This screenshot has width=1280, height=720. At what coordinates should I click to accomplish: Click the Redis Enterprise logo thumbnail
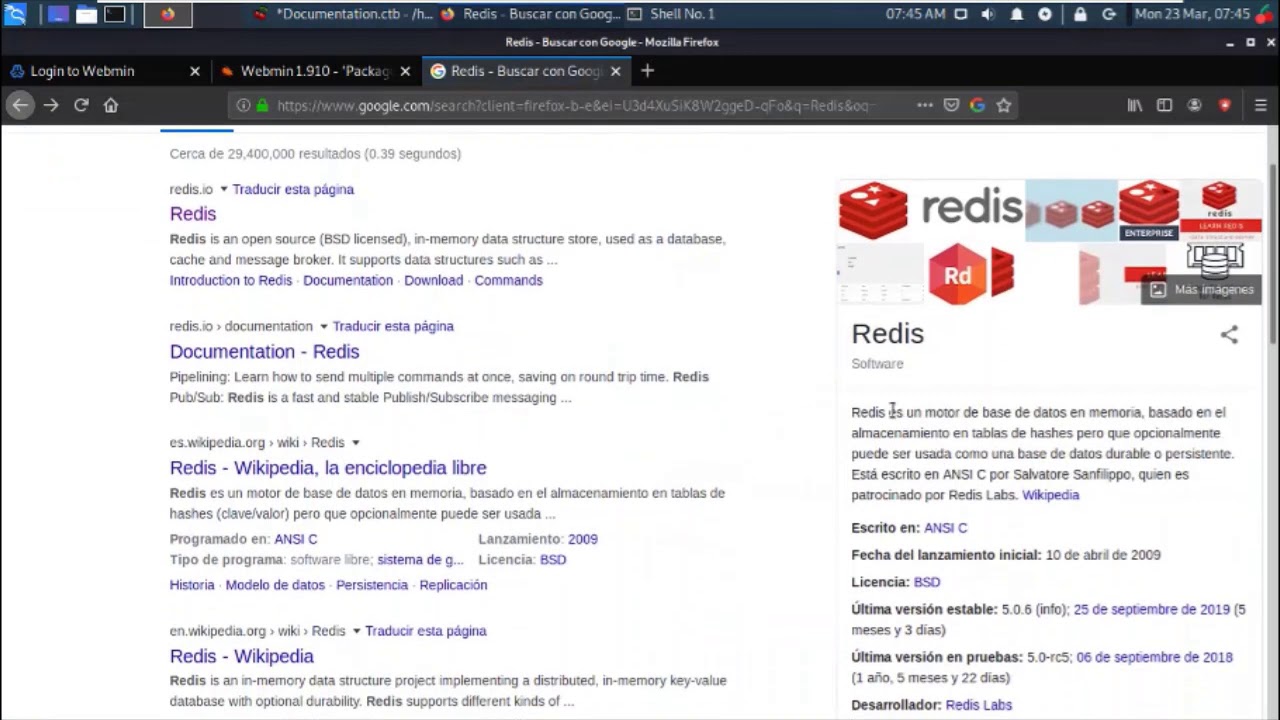[x=1148, y=210]
